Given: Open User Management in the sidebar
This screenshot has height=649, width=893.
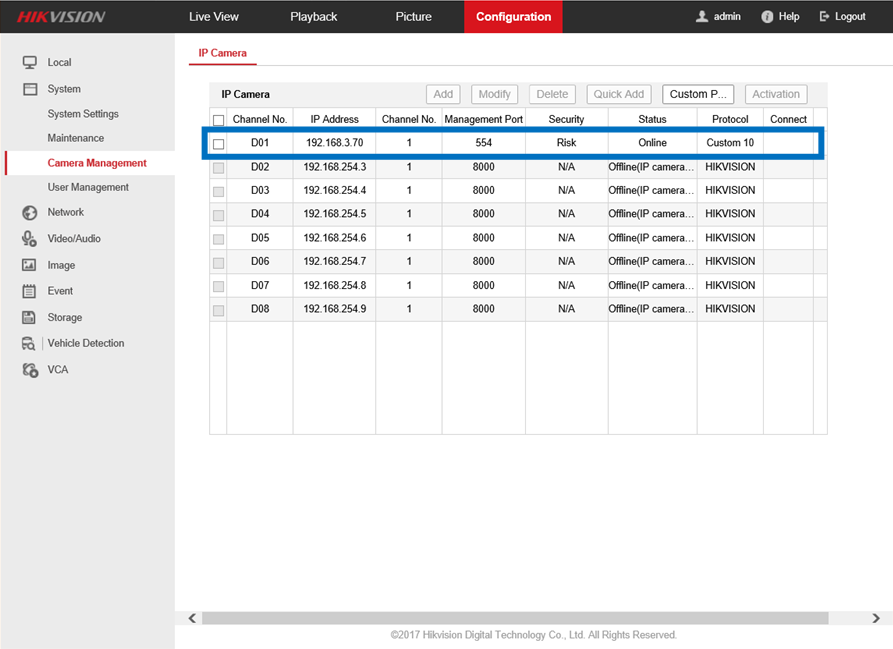Looking at the screenshot, I should pos(88,187).
